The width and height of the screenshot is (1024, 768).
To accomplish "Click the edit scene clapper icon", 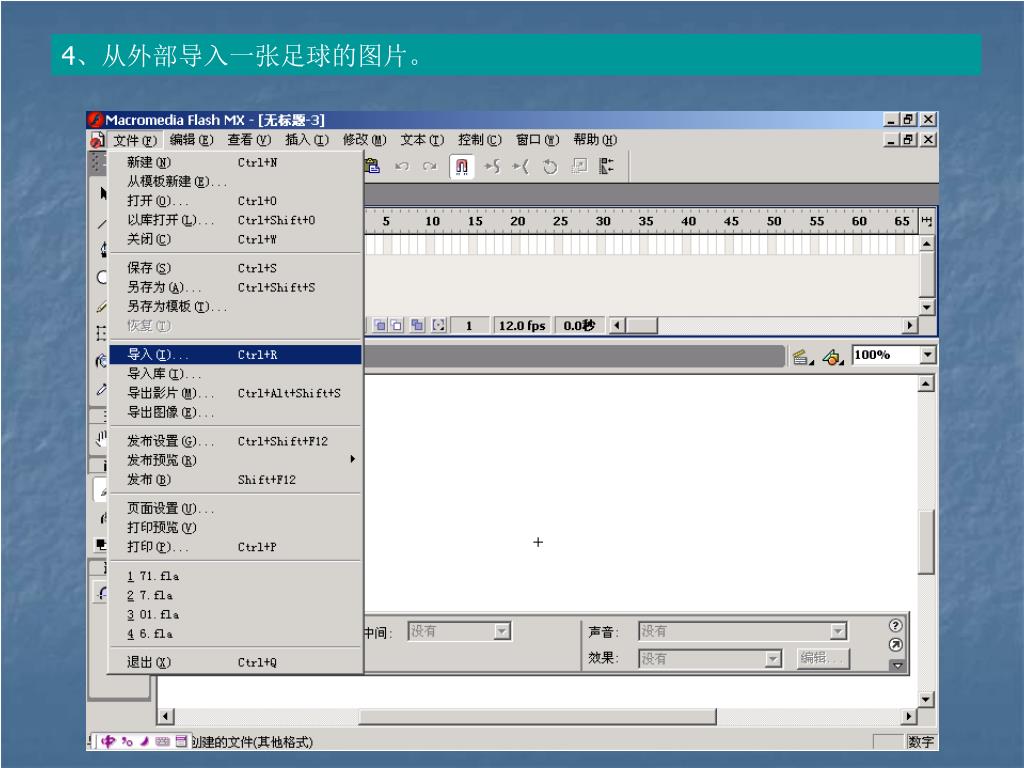I will click(801, 357).
